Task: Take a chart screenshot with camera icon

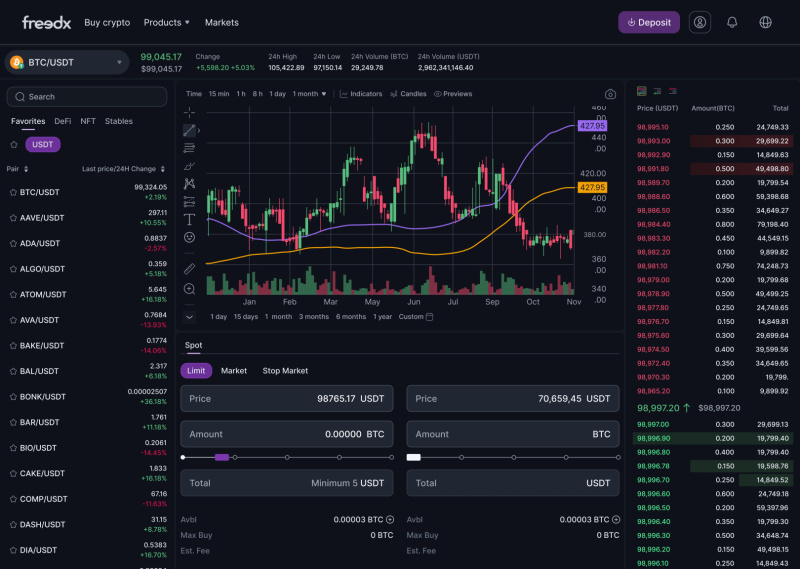Action: (x=610, y=94)
